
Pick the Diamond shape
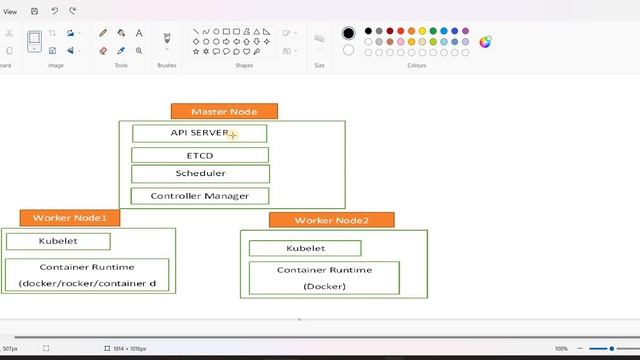tap(196, 42)
